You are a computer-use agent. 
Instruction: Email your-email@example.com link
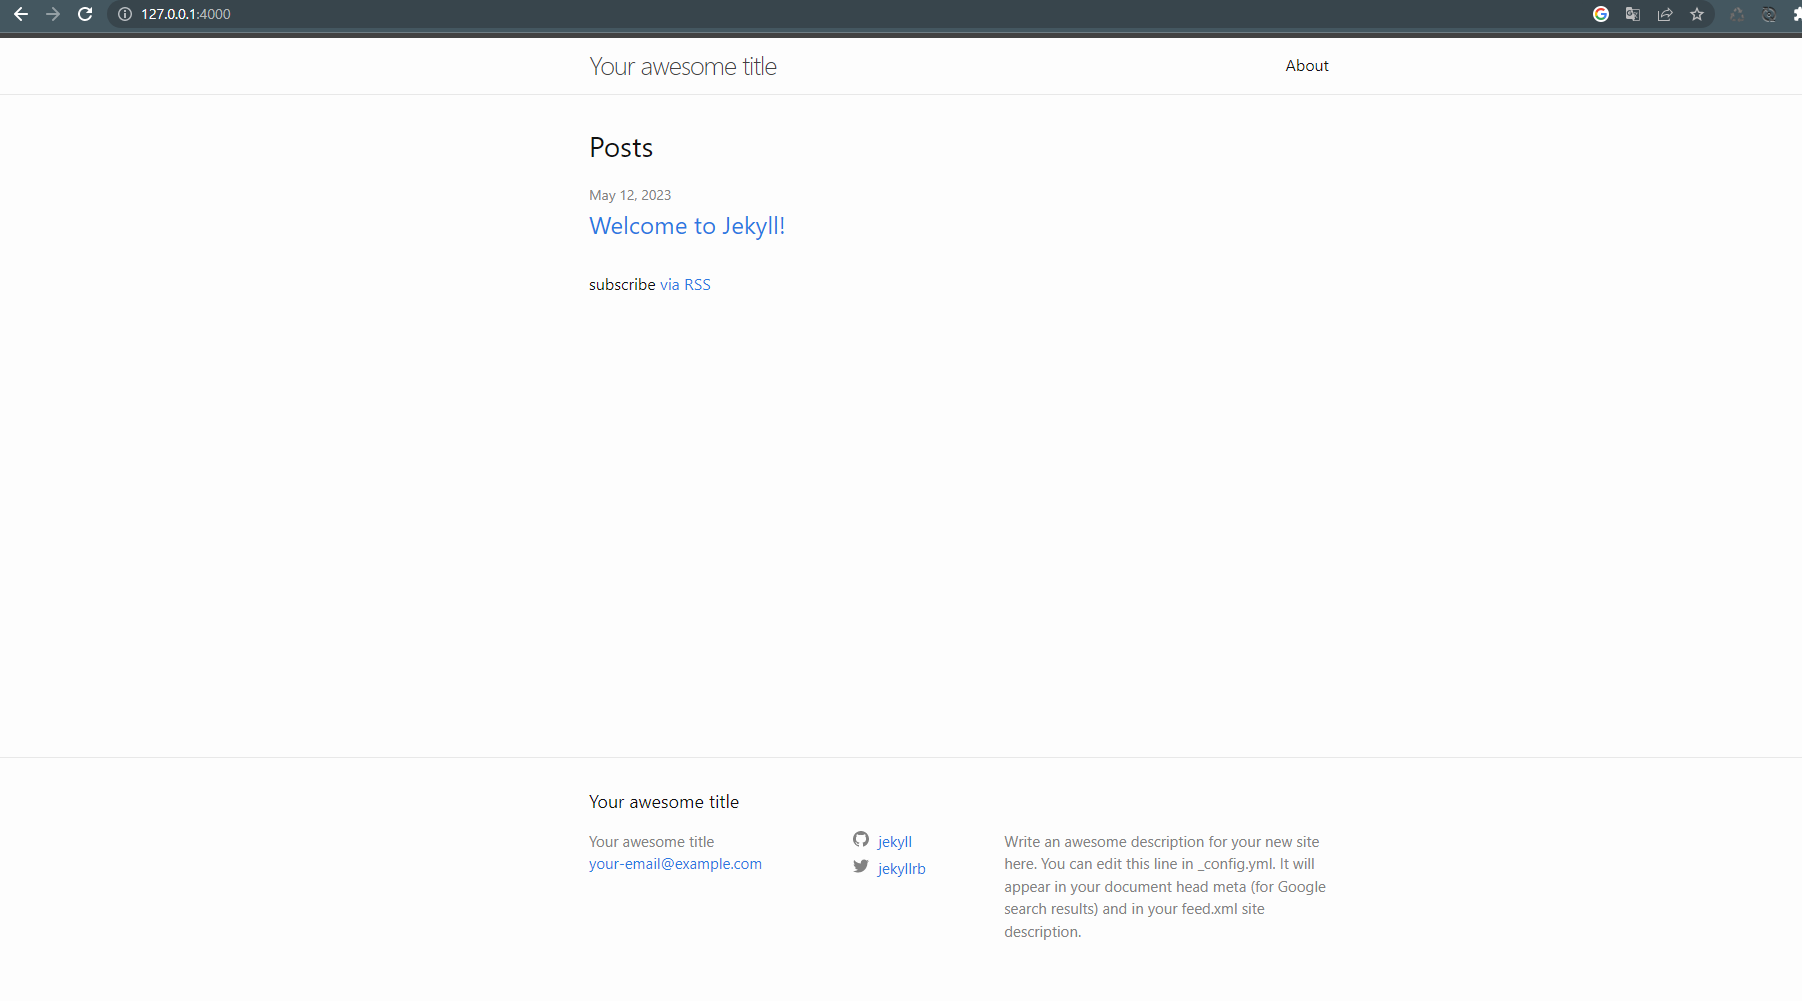click(x=675, y=864)
